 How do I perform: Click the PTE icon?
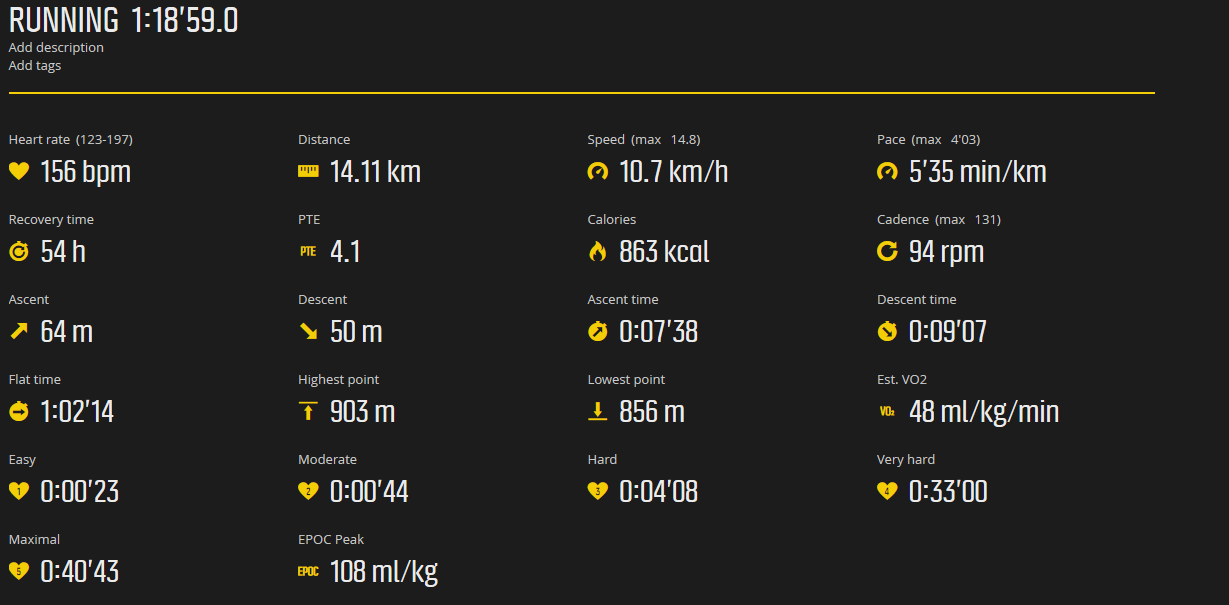(308, 251)
